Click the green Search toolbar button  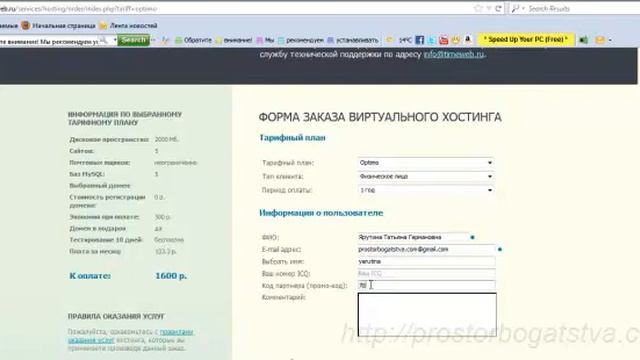133,40
